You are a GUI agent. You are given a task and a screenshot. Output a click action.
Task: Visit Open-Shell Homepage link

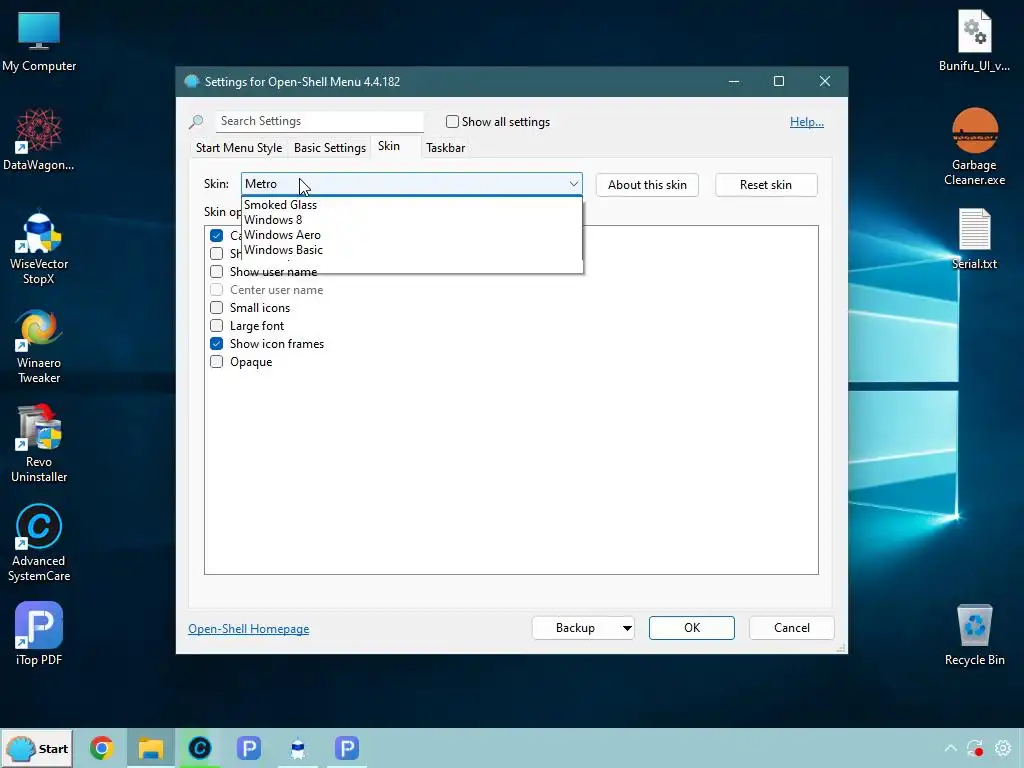pos(249,629)
